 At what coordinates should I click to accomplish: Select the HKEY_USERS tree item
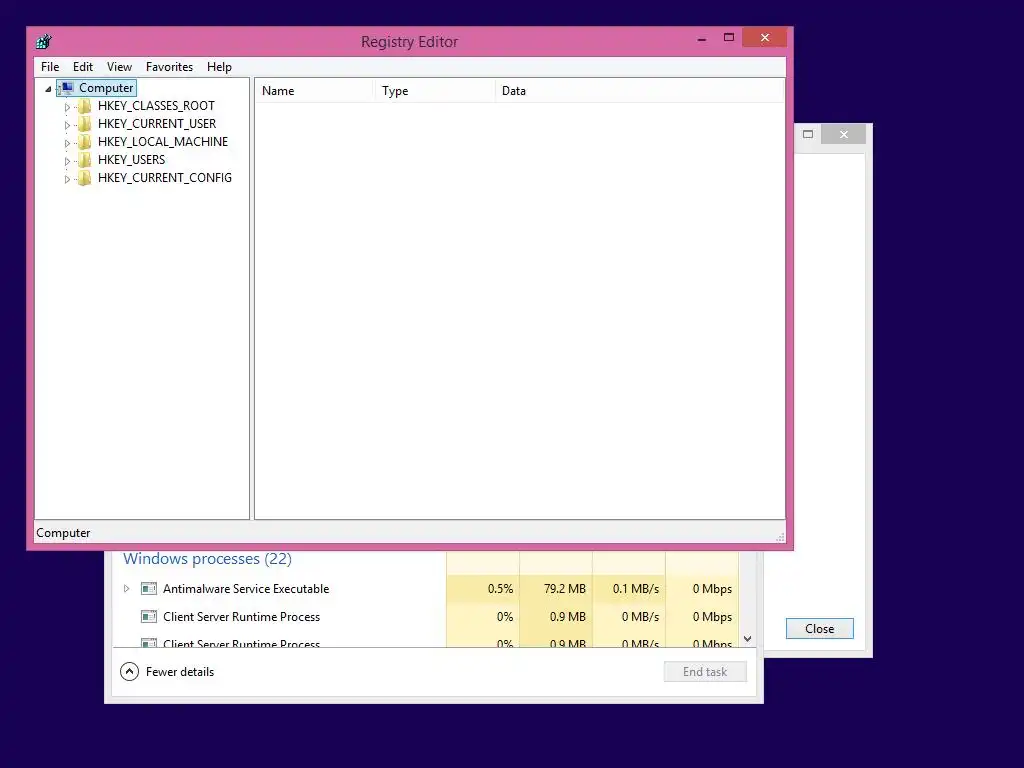click(131, 160)
